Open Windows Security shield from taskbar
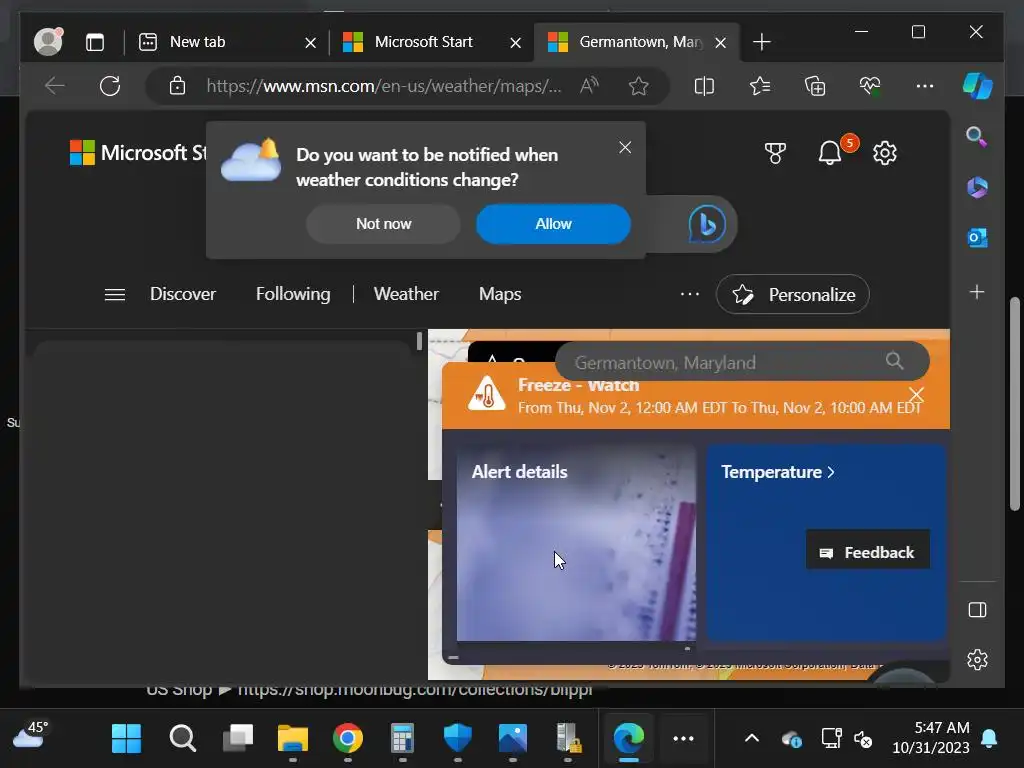Image resolution: width=1024 pixels, height=768 pixels. [x=457, y=739]
